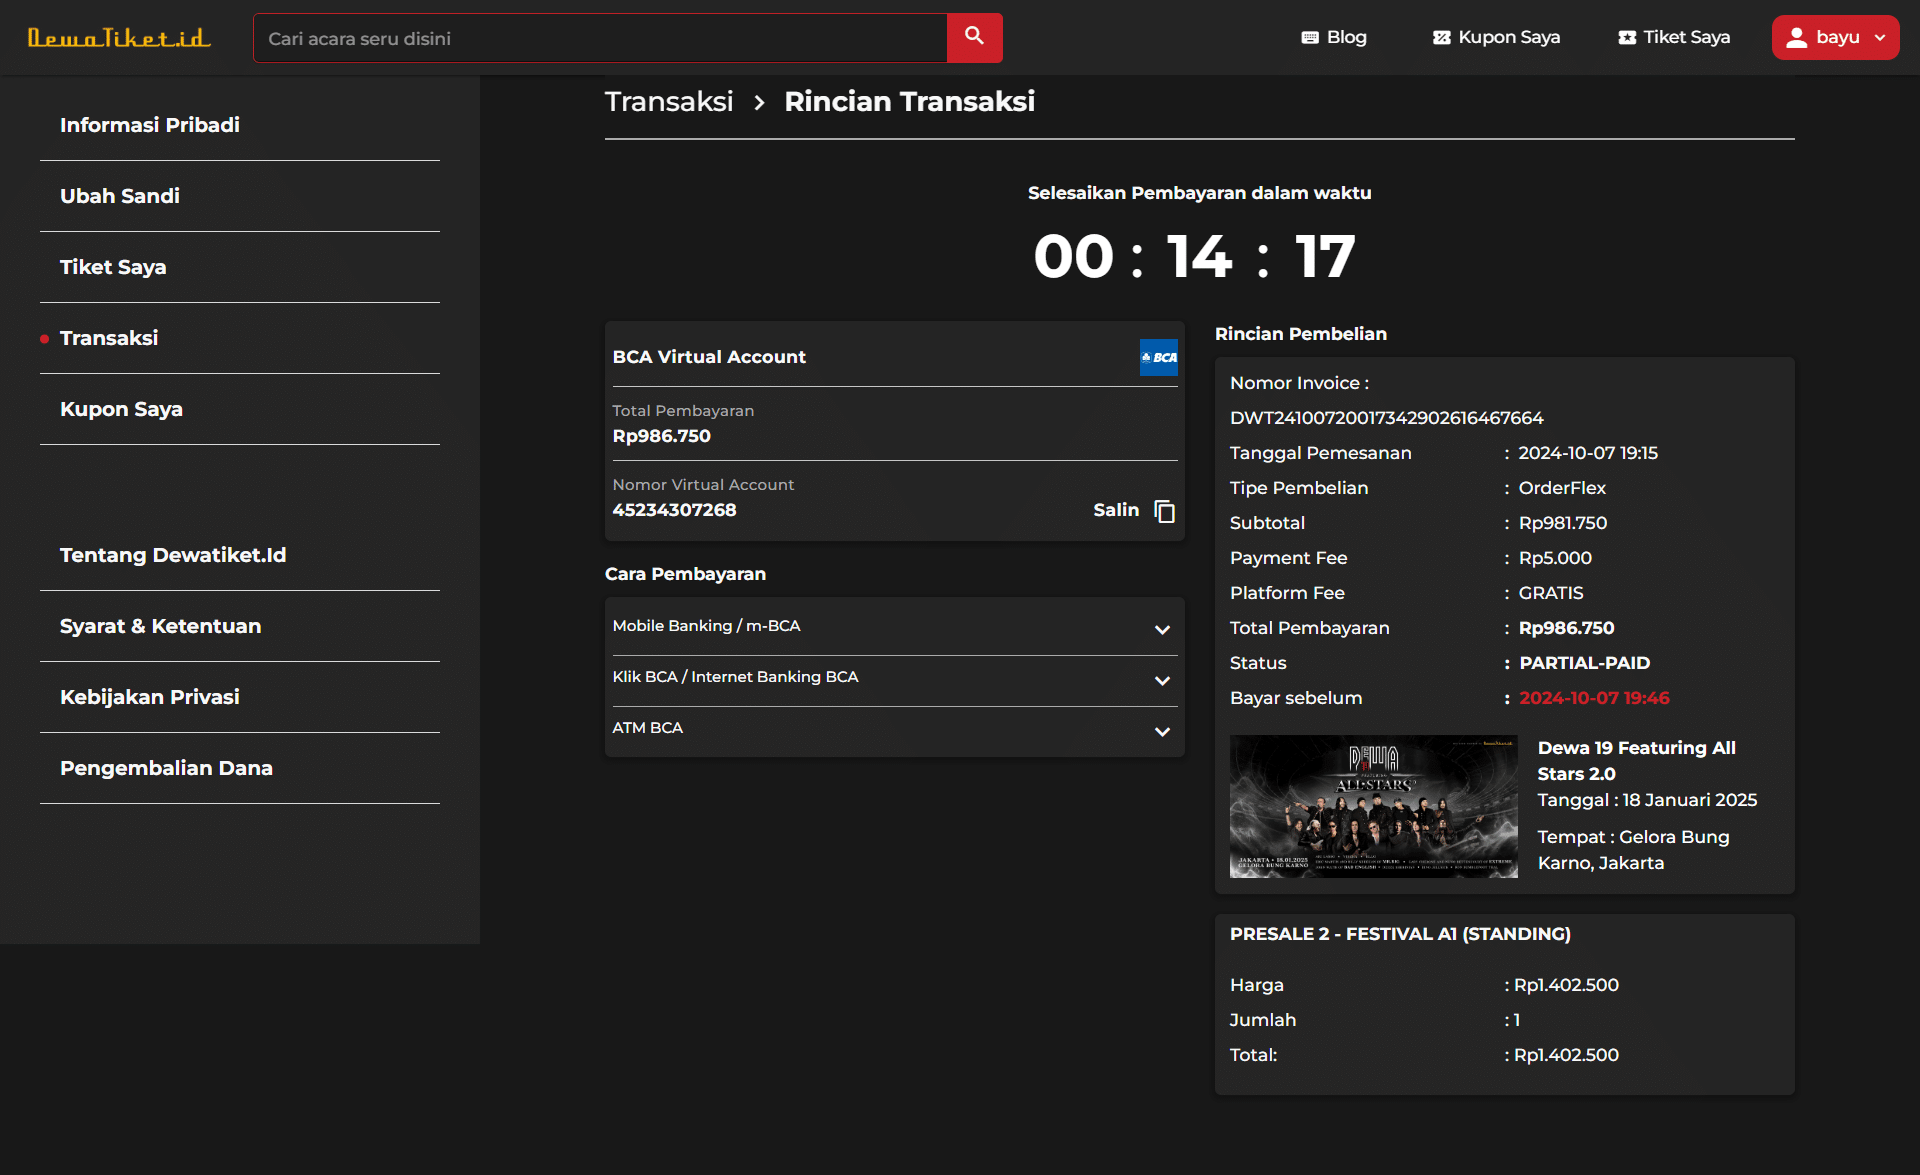The image size is (1920, 1175).
Task: Open Tiket Saya in the top bar
Action: 1674,37
